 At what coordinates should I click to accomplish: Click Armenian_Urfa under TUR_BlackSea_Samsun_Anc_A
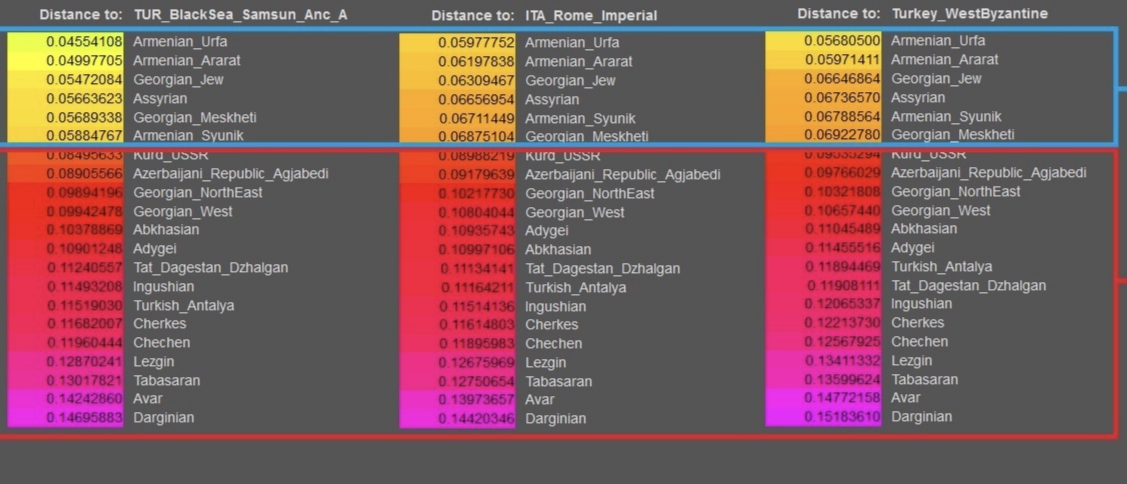click(x=180, y=42)
